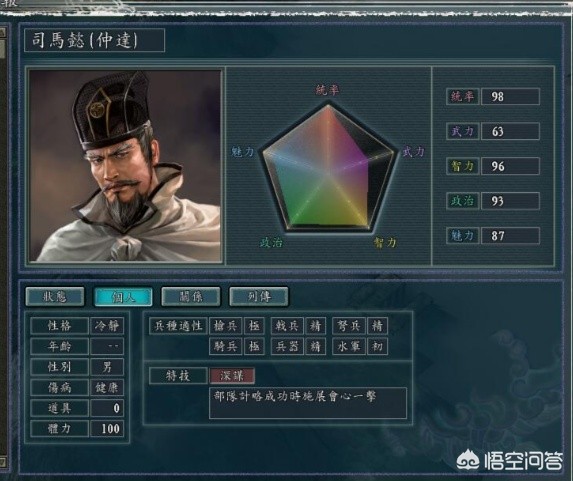Select the 武力 stat label
573x481 pixels.
coord(462,131)
